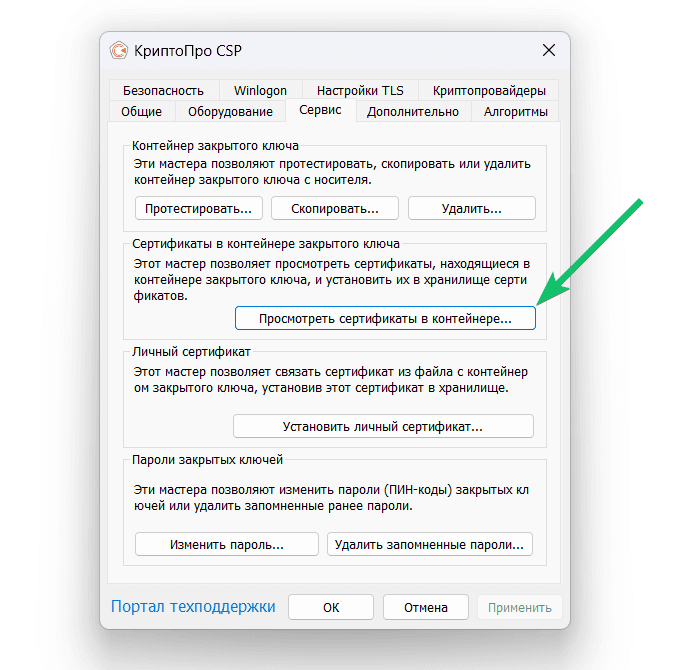Open the Winlogon tab

point(260,91)
